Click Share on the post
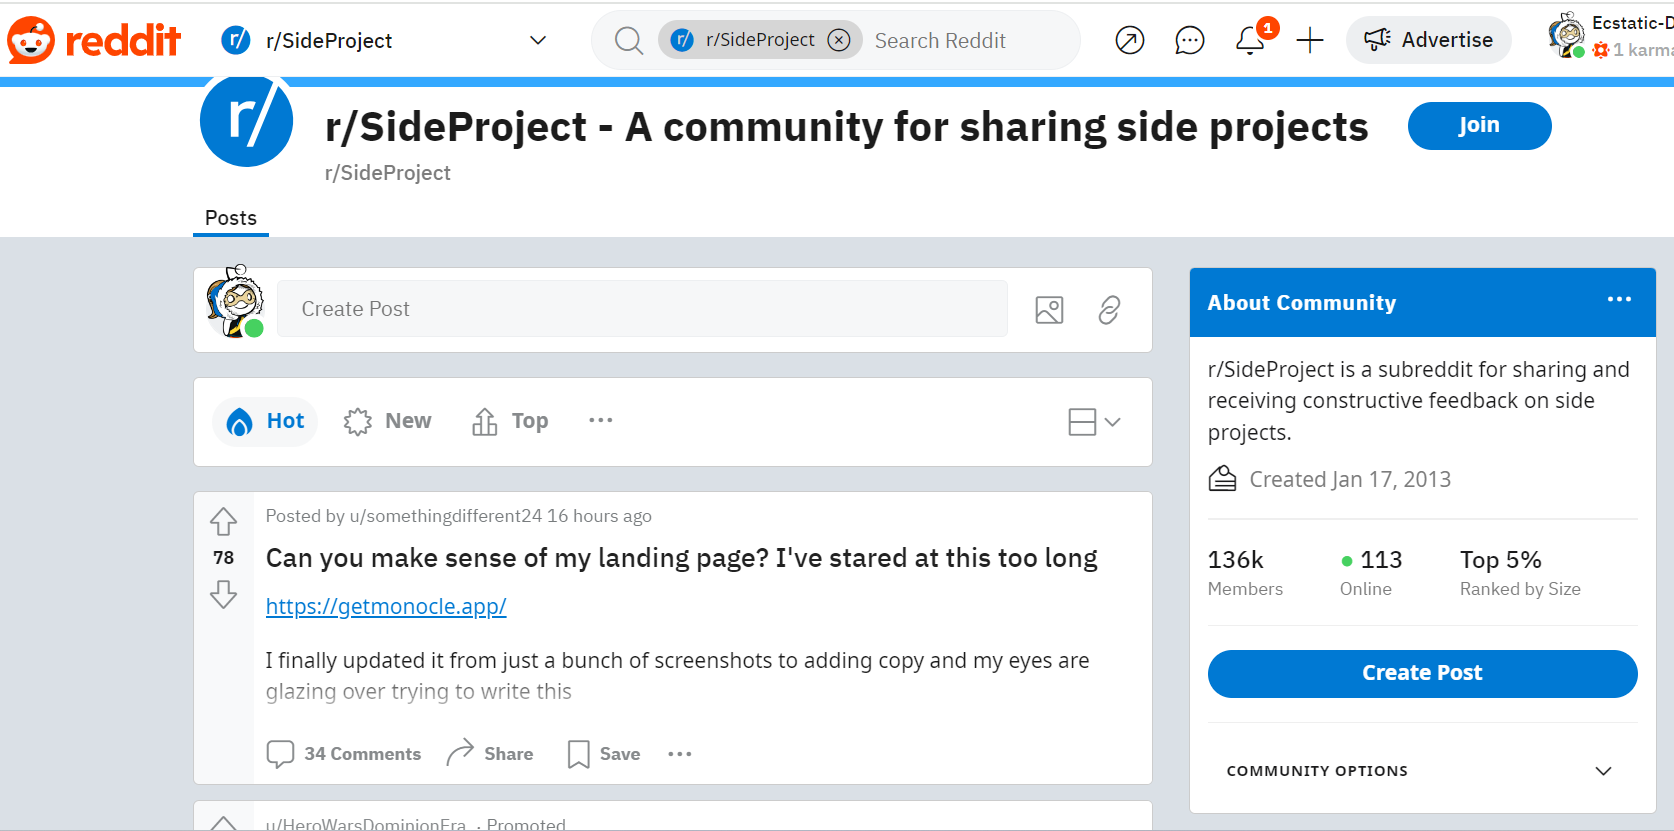This screenshot has width=1674, height=831. pyautogui.click(x=490, y=754)
